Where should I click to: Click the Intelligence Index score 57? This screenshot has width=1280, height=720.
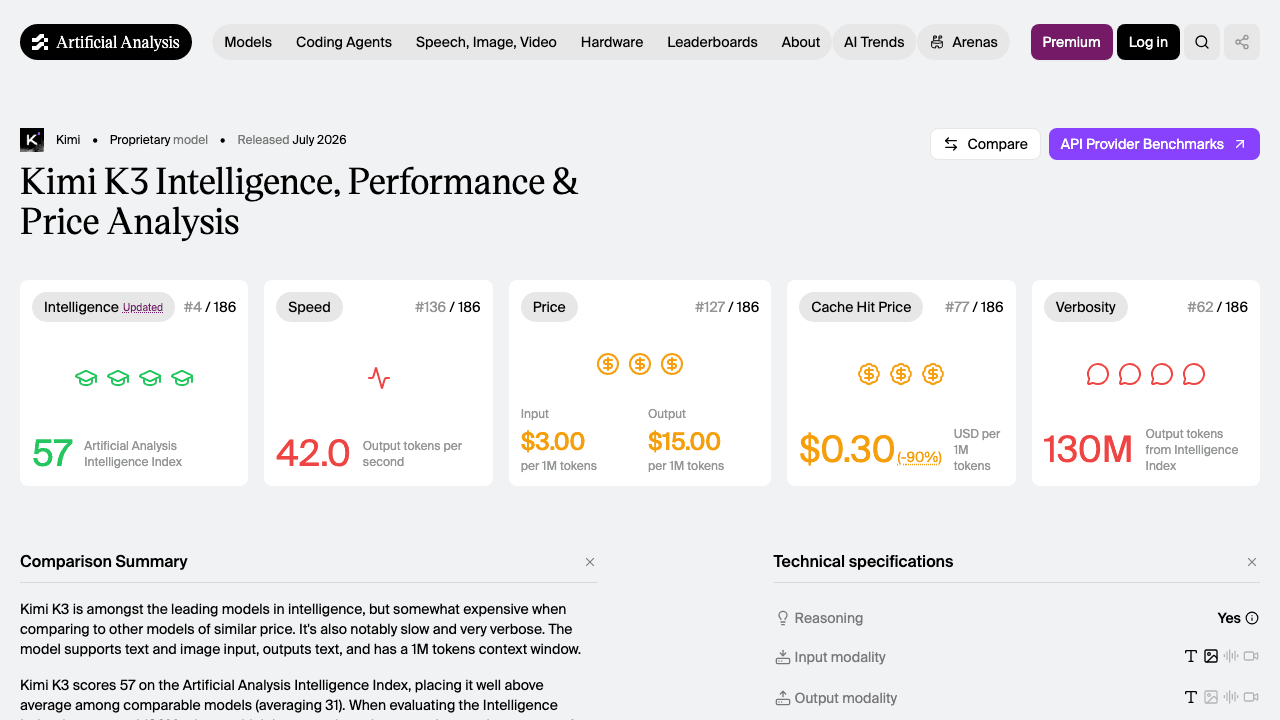tap(52, 453)
